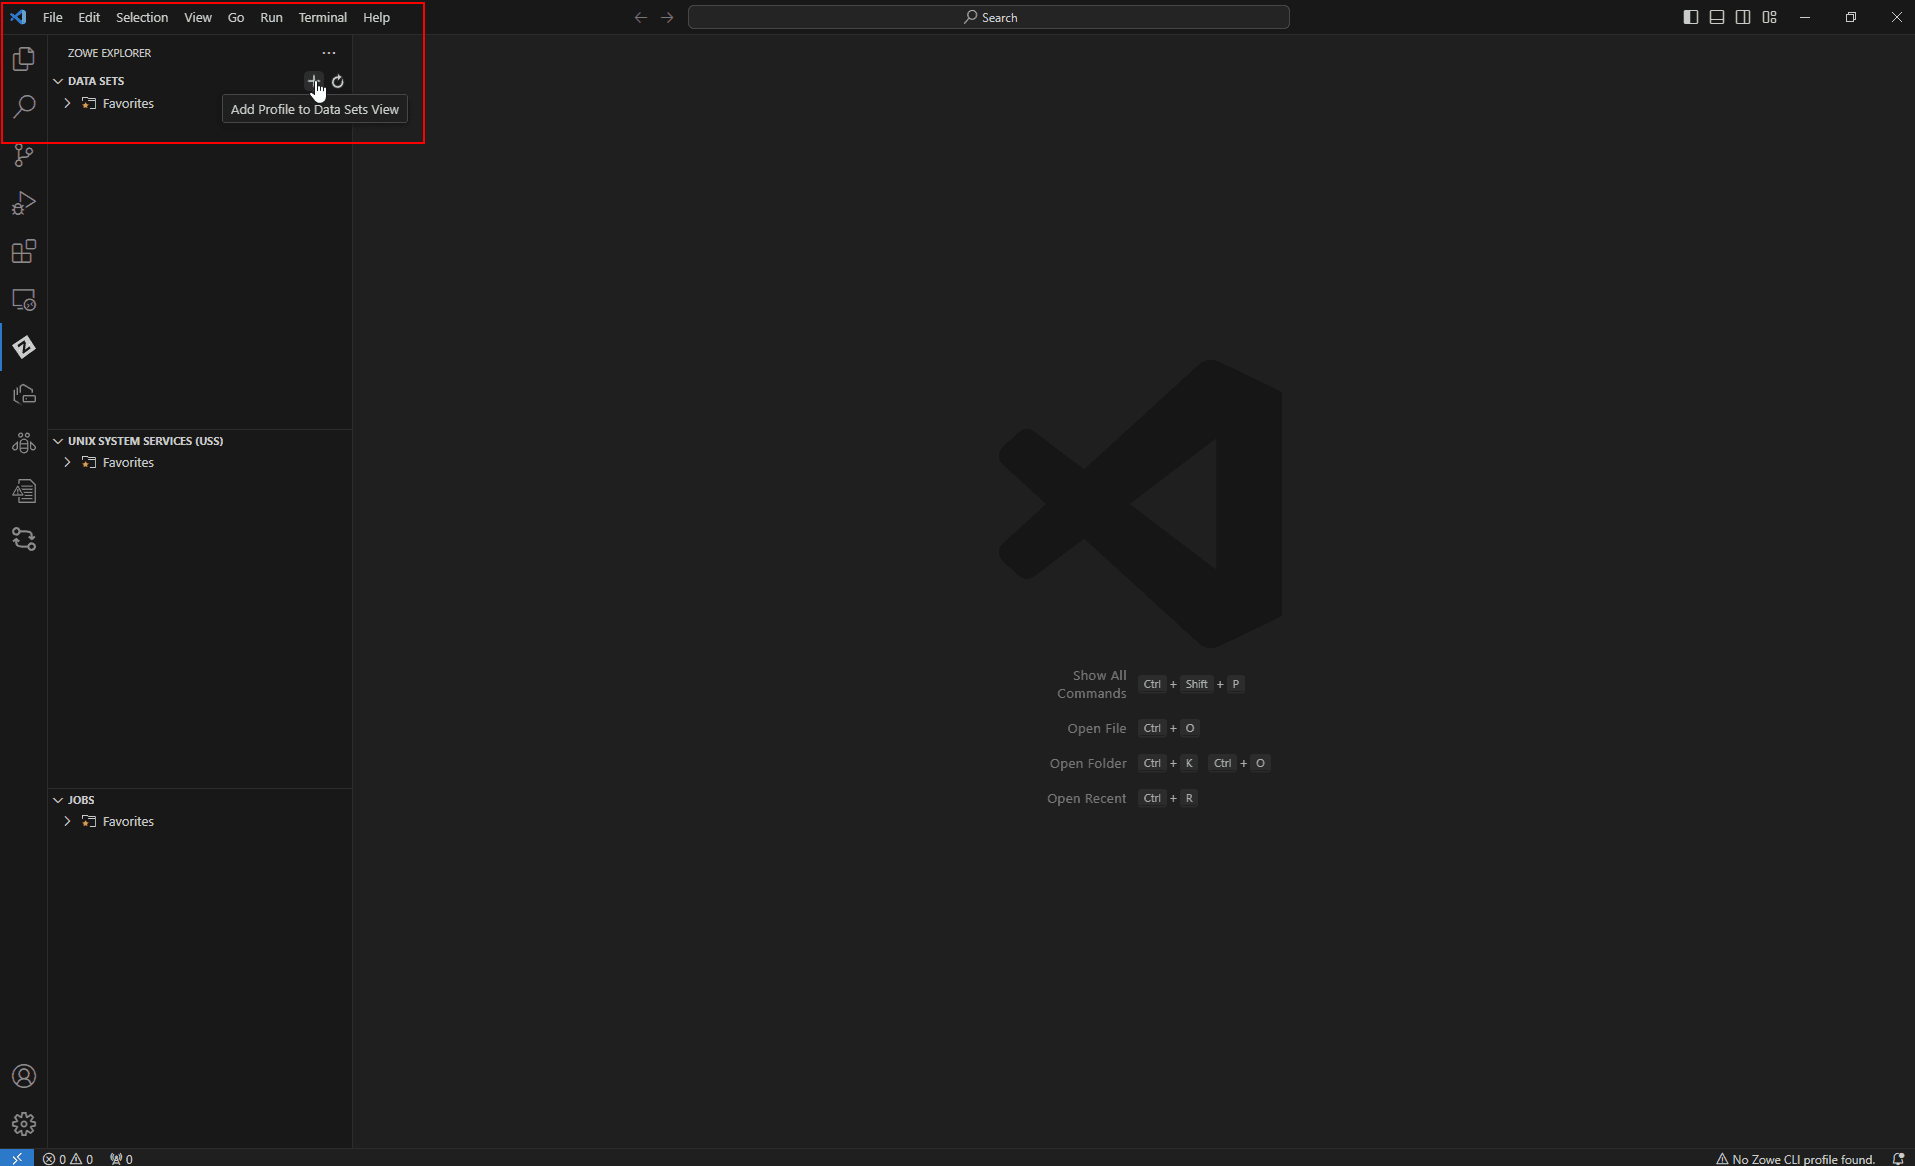Collapse the UNIX SYSTEM SERVICES (USS) section
The image size is (1915, 1166).
[x=58, y=441]
